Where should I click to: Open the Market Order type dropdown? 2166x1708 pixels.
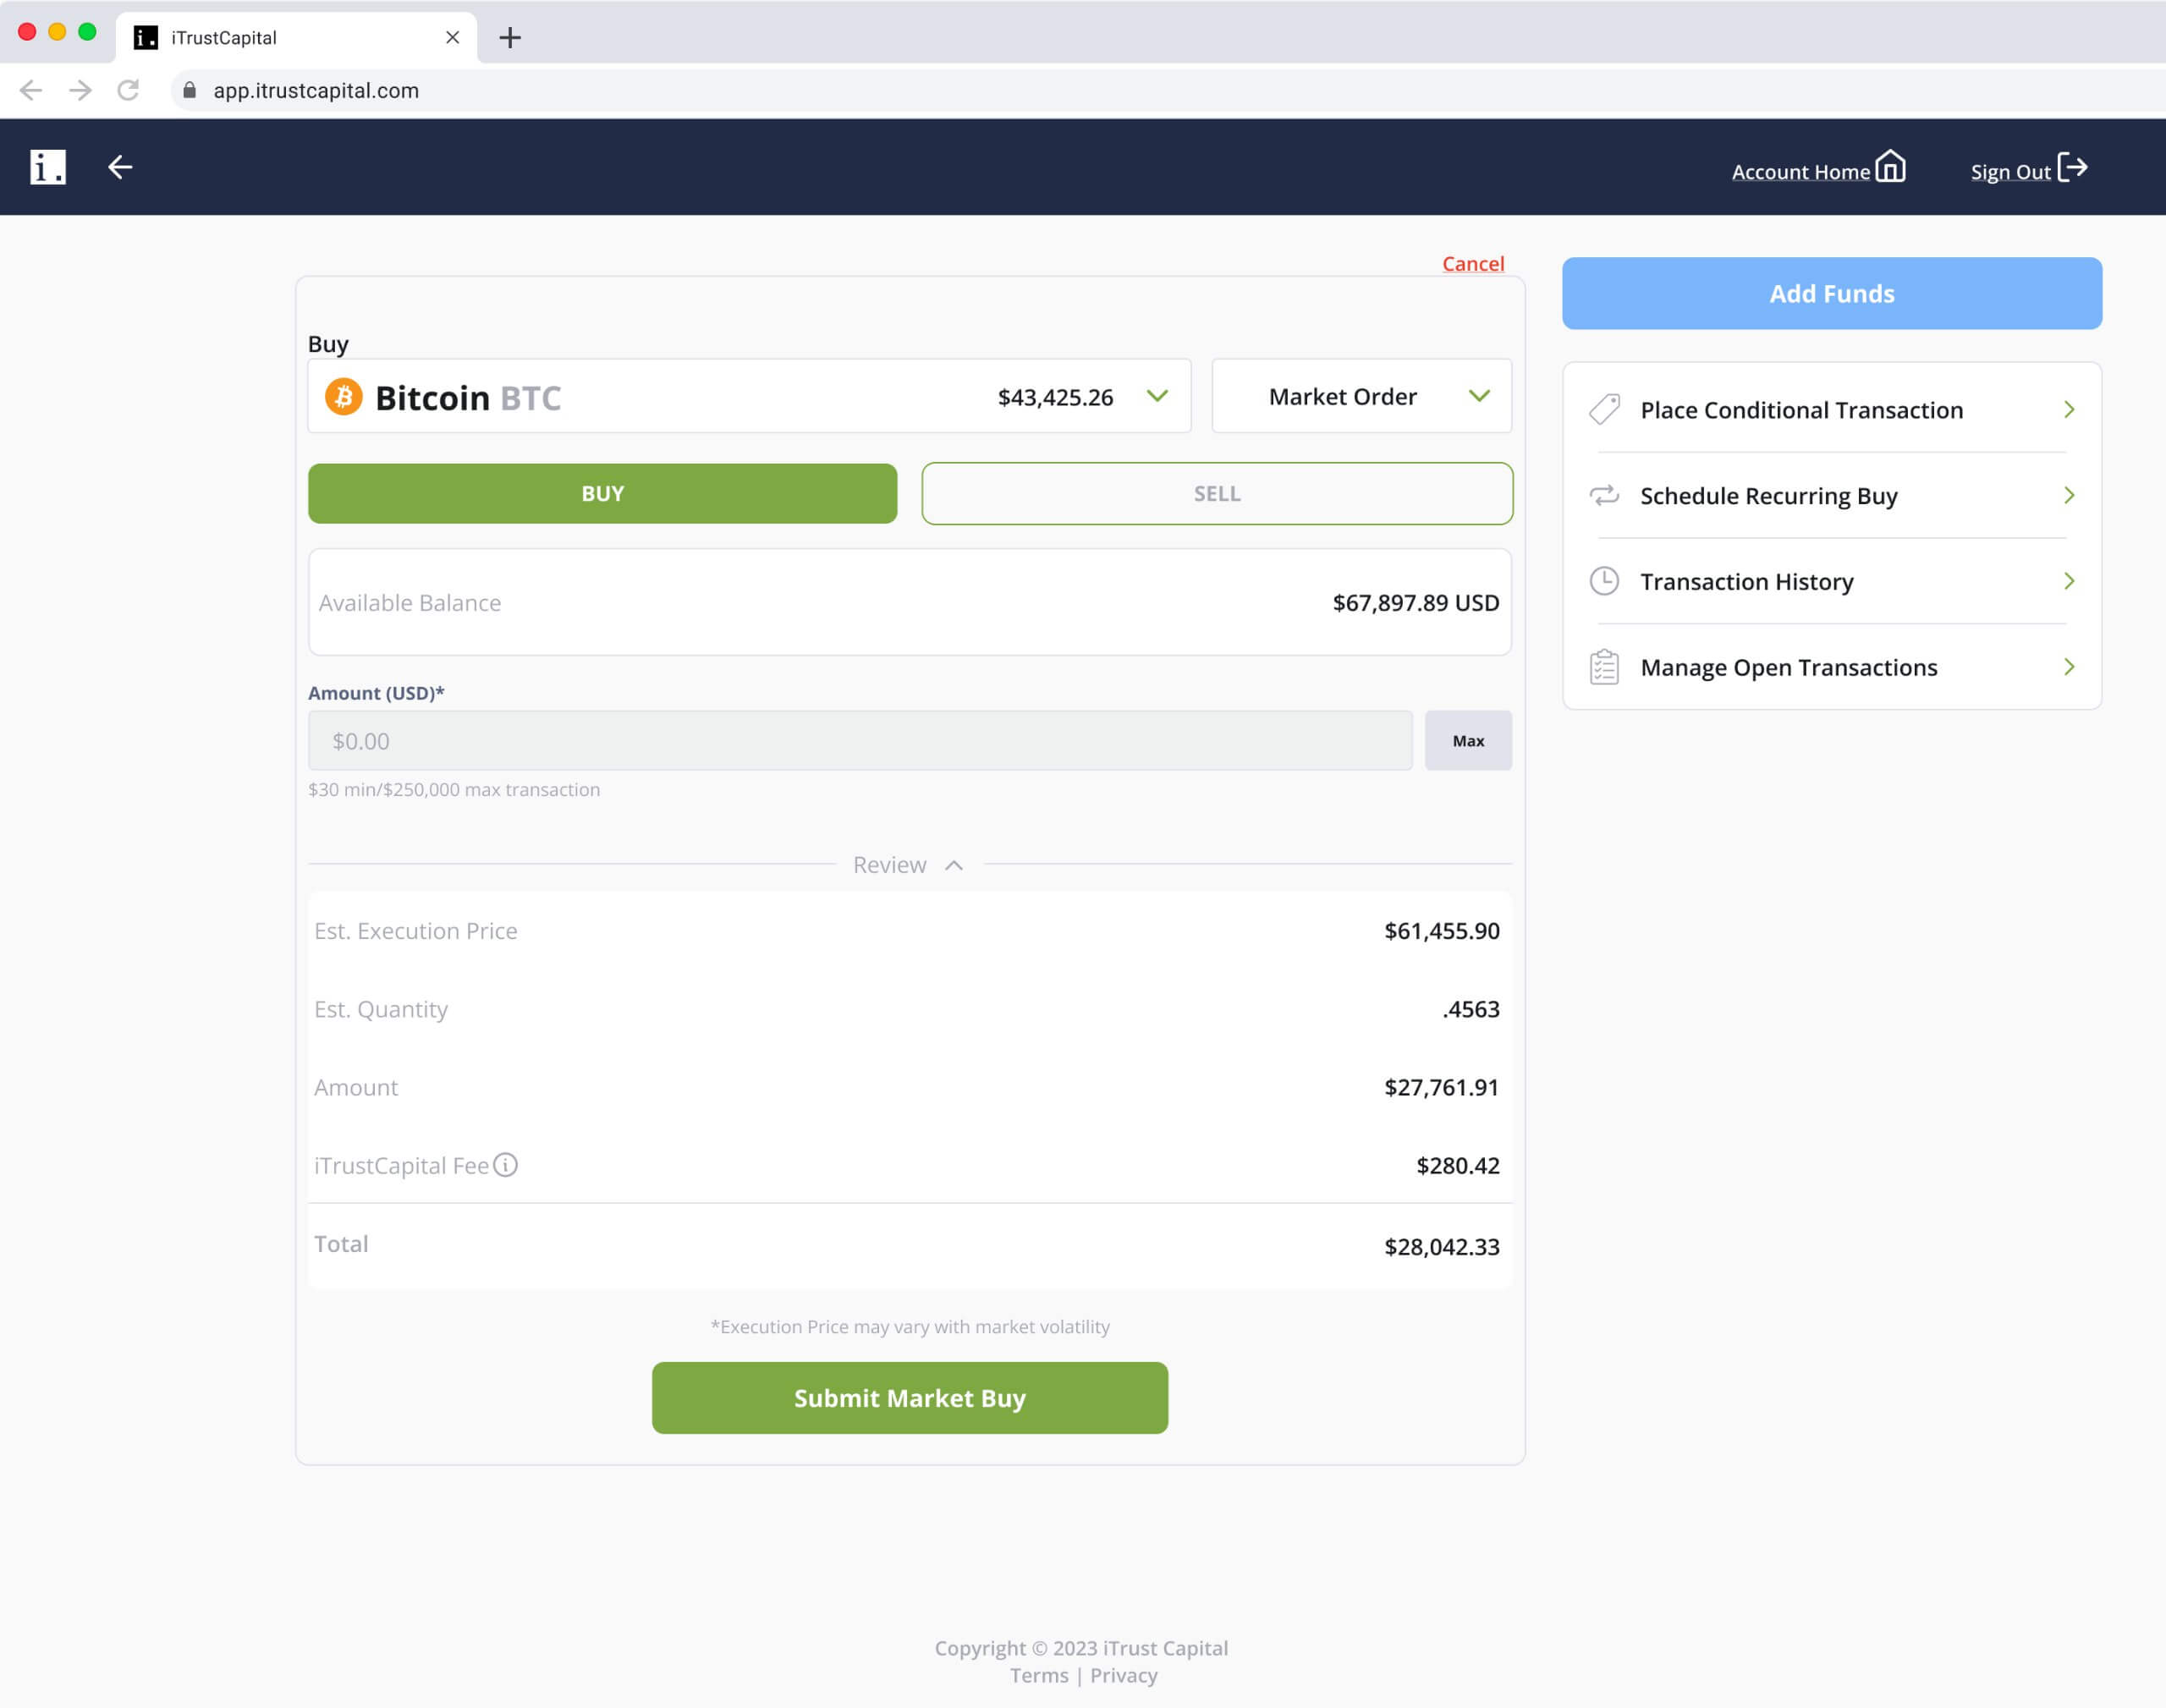[x=1361, y=396]
